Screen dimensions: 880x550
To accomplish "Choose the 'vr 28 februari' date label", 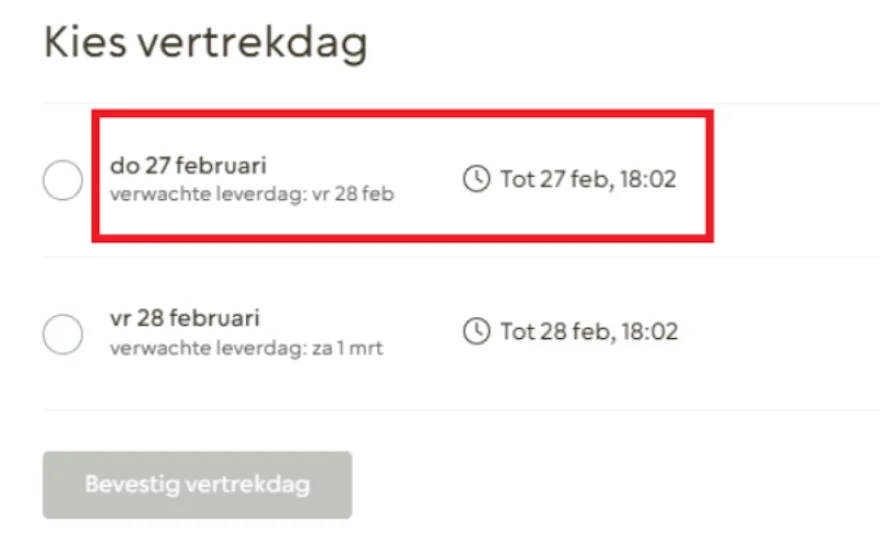I will point(185,318).
